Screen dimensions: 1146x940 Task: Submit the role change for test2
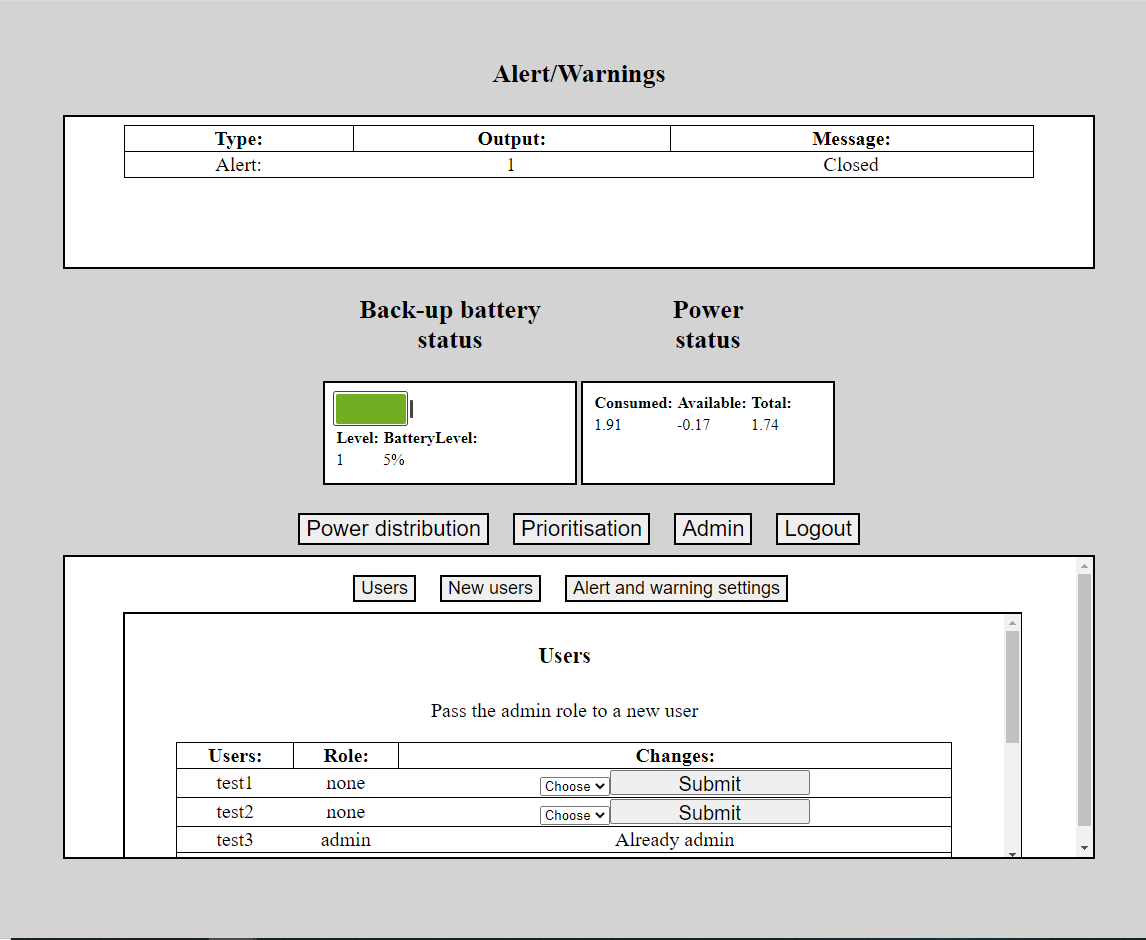click(x=709, y=813)
